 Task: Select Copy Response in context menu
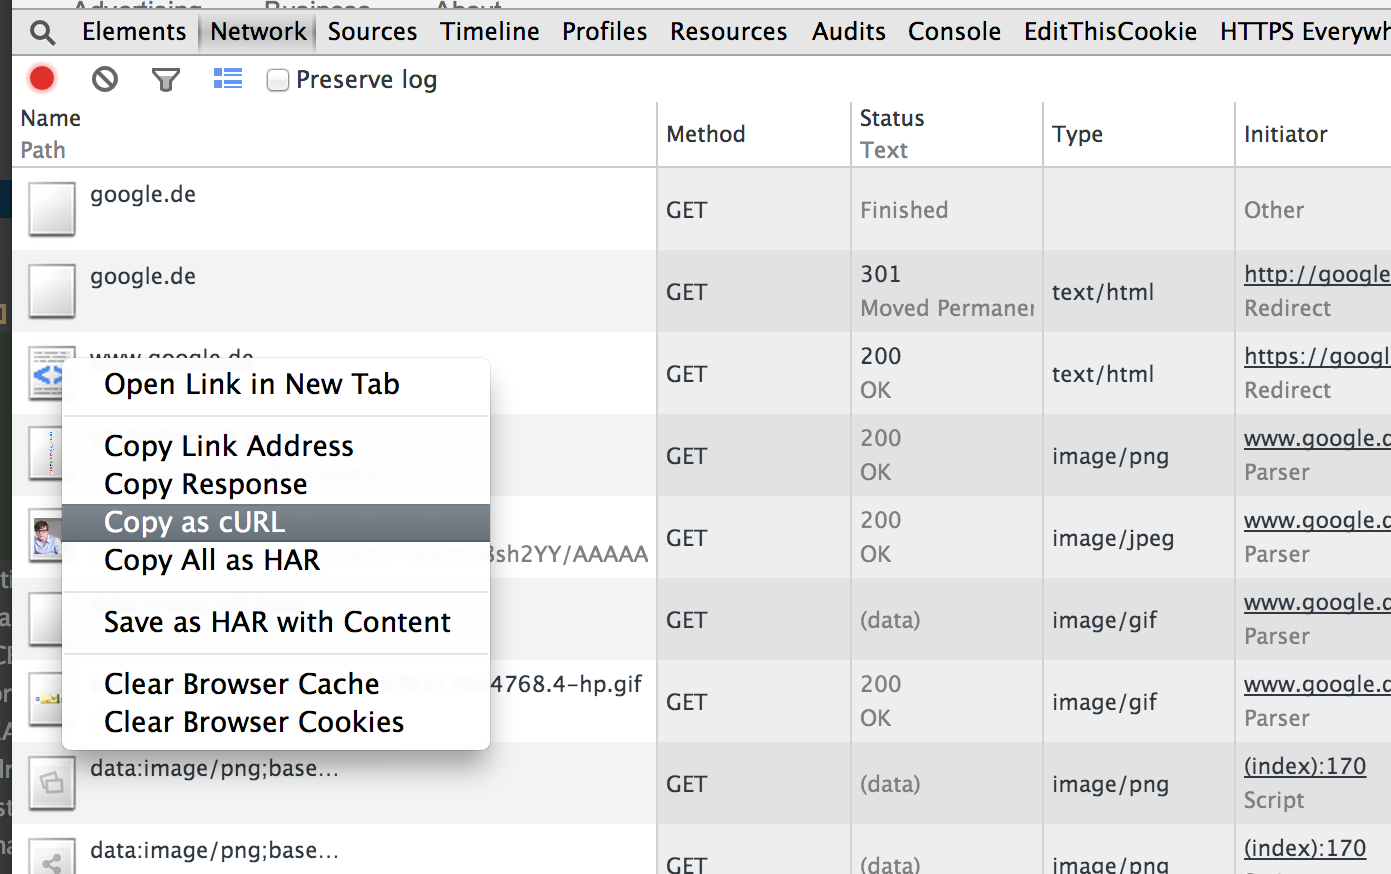pos(276,484)
